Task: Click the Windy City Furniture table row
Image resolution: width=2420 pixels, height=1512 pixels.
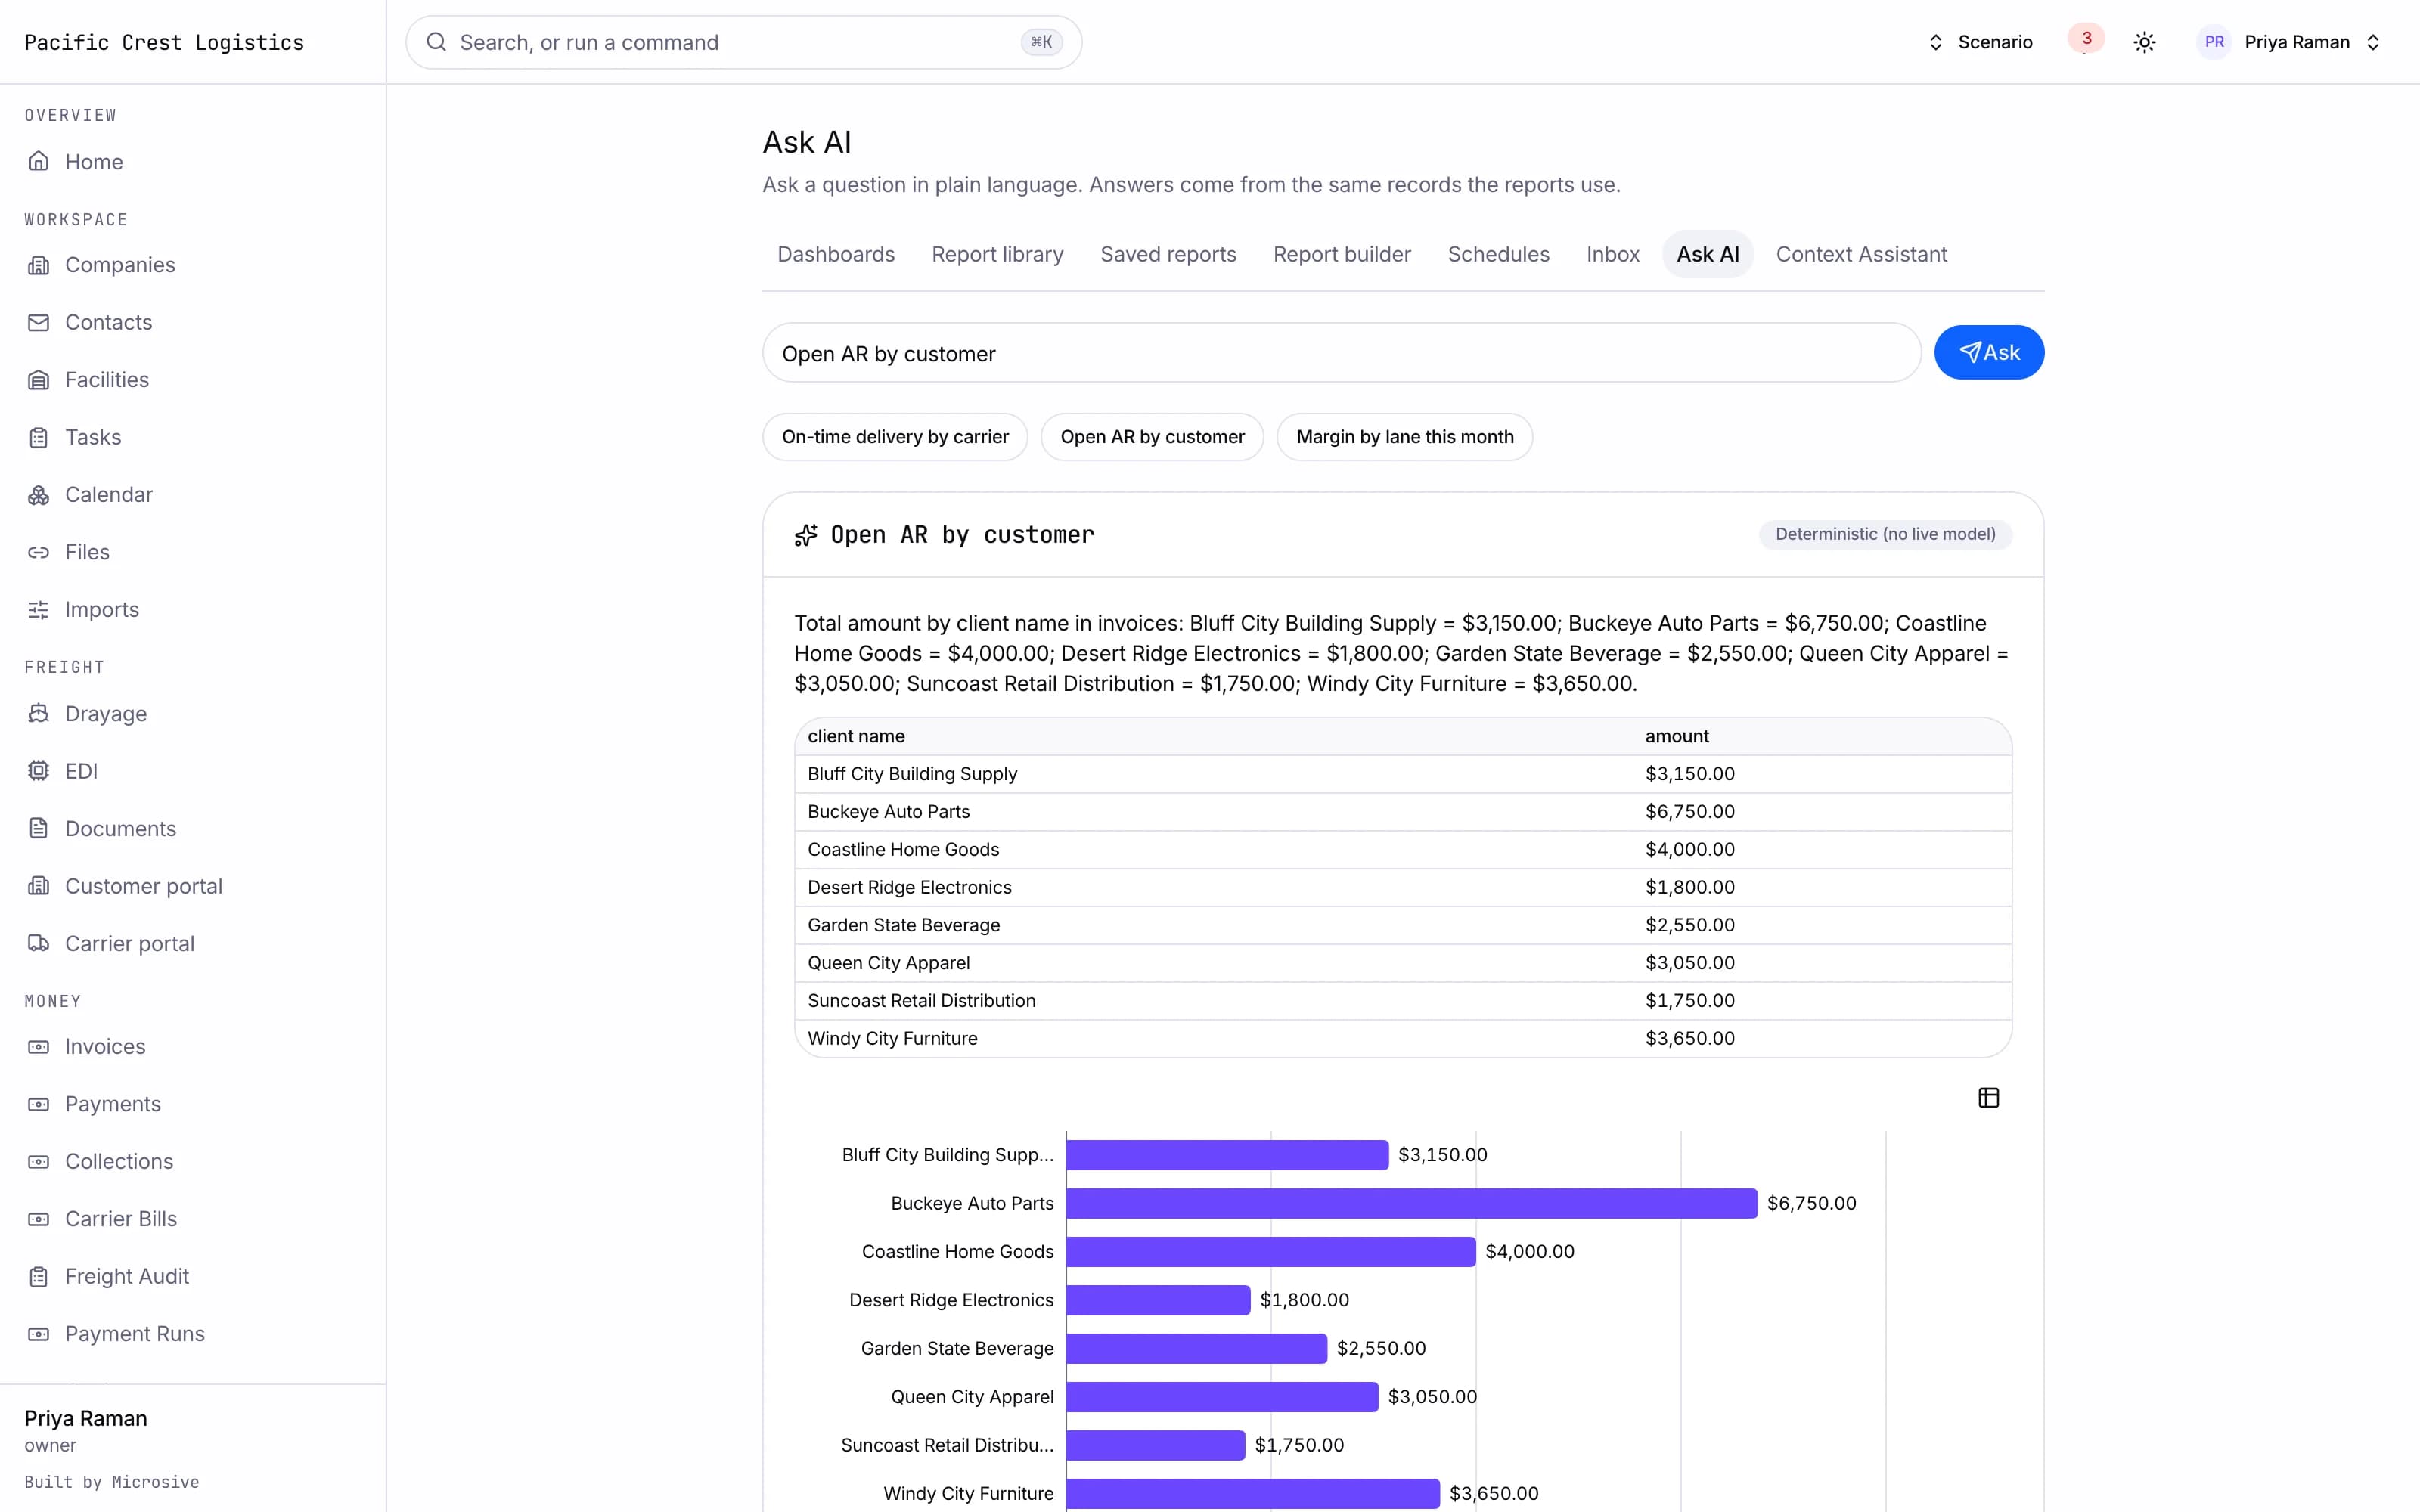Action: pos(1402,1038)
